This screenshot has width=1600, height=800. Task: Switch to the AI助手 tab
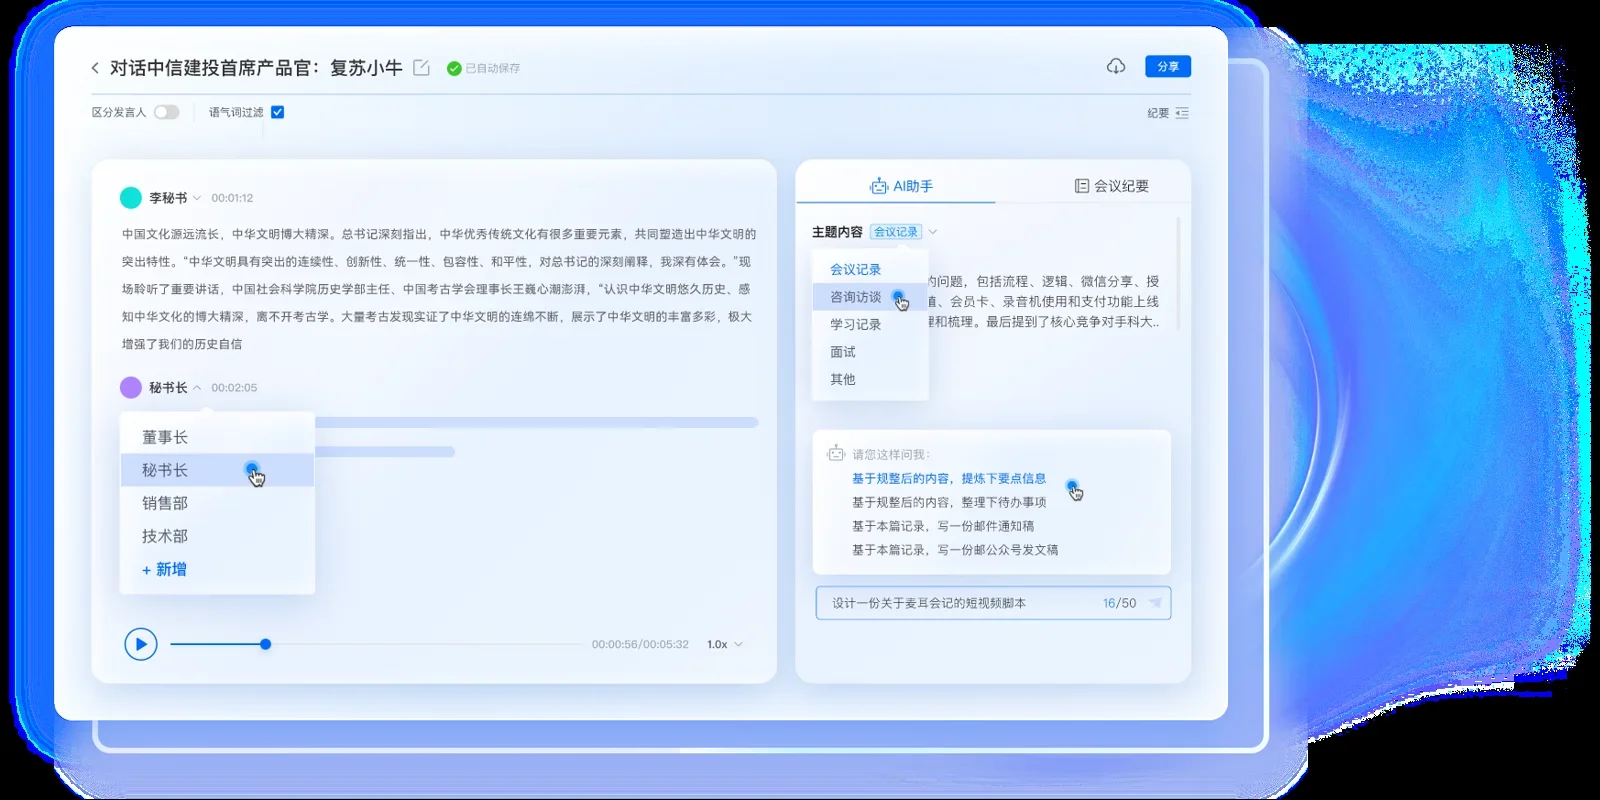pos(901,186)
